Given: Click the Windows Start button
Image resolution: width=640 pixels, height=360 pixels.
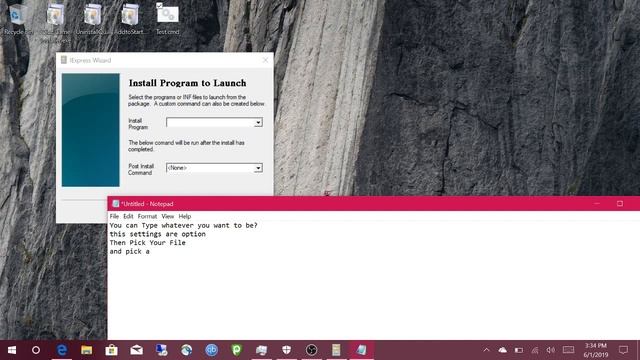Looking at the screenshot, I should pyautogui.click(x=12, y=350).
